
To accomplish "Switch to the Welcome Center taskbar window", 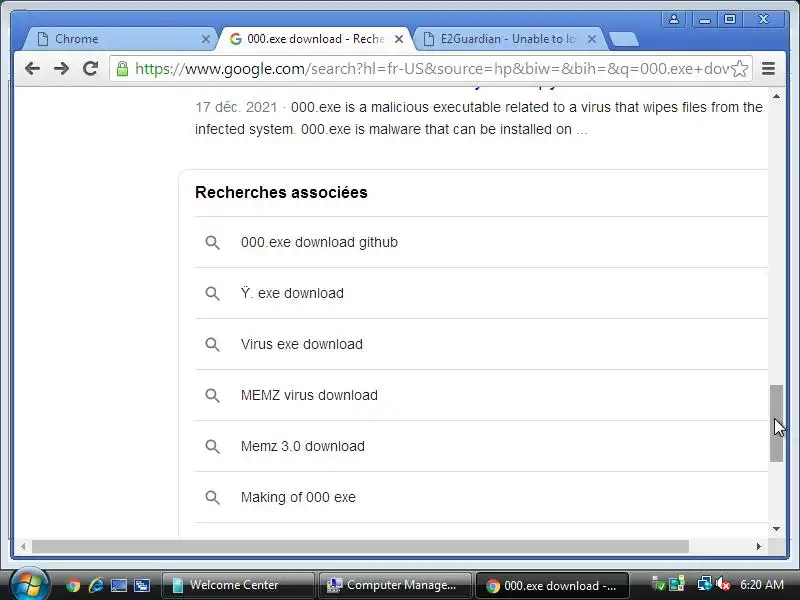I will pyautogui.click(x=237, y=585).
